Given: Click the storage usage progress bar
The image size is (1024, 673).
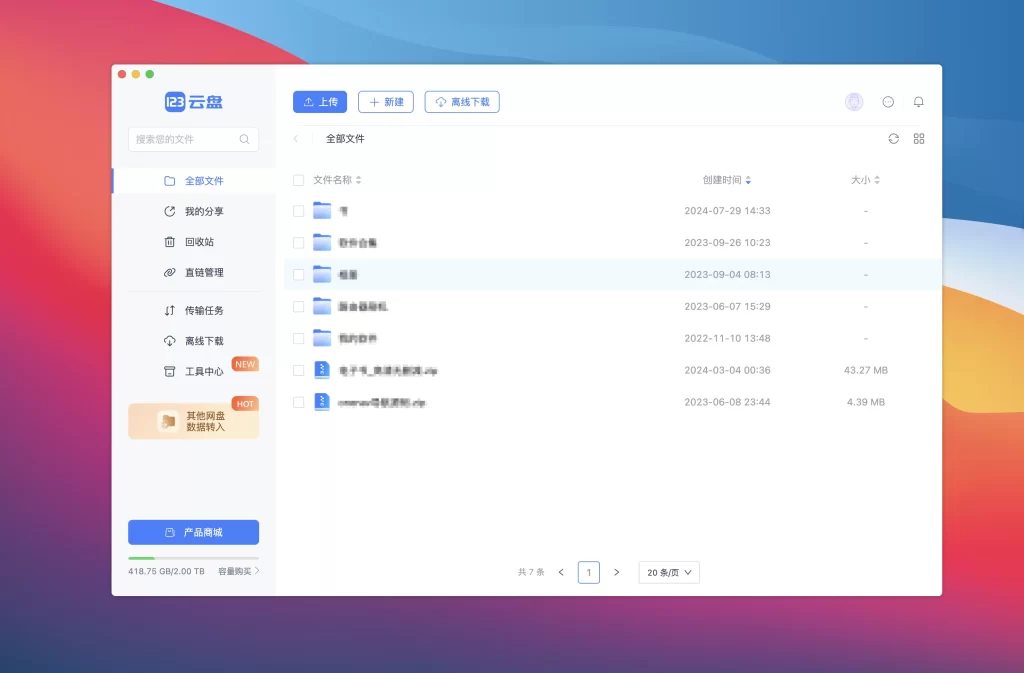Looking at the screenshot, I should click(193, 558).
